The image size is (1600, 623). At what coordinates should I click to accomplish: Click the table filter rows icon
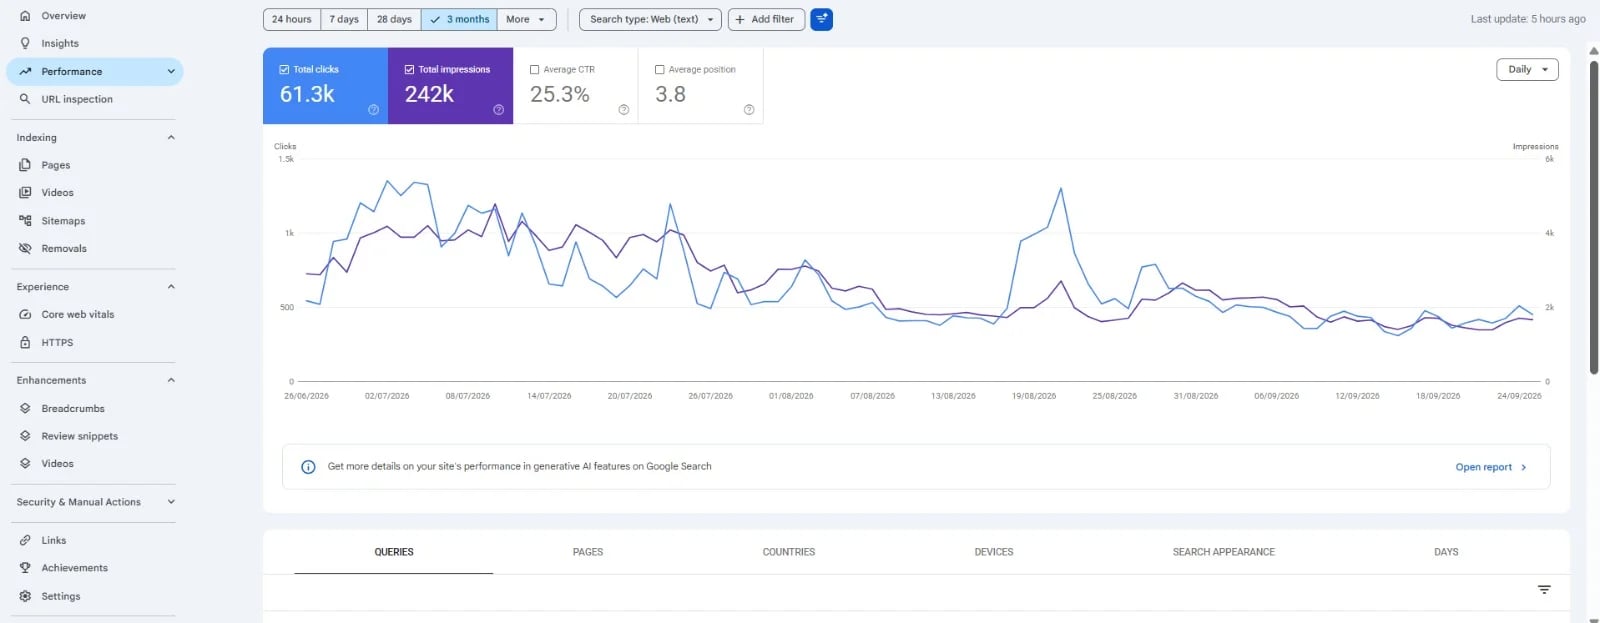[1544, 590]
